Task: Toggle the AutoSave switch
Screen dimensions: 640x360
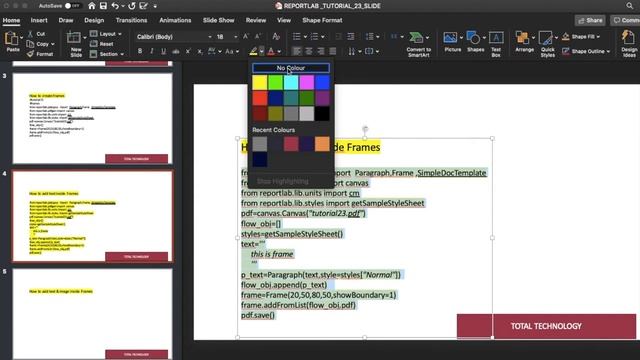Action: pyautogui.click(x=72, y=6)
